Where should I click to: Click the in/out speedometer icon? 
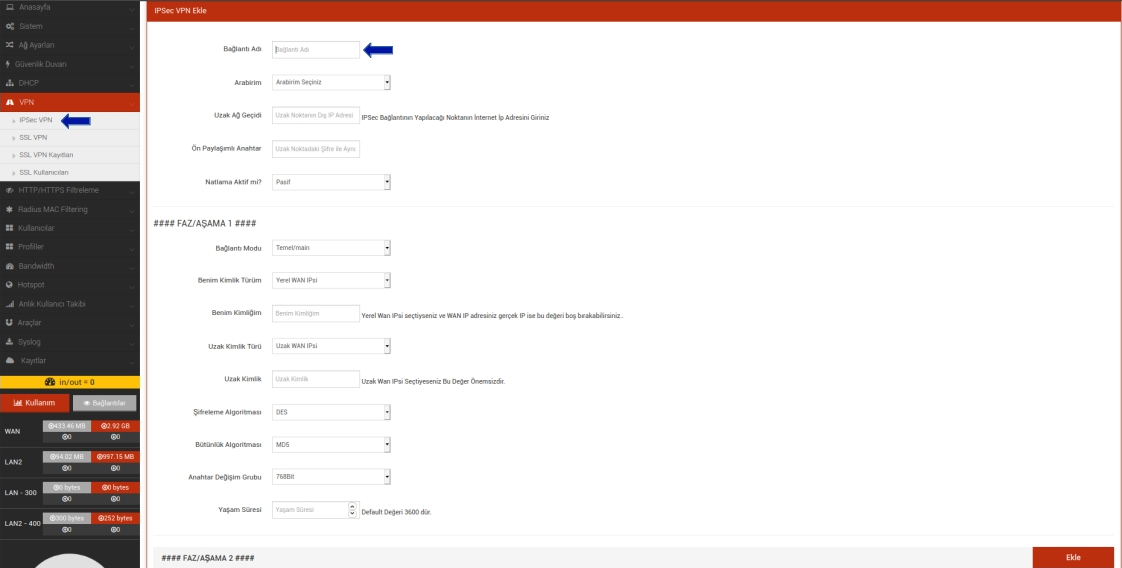[x=50, y=382]
